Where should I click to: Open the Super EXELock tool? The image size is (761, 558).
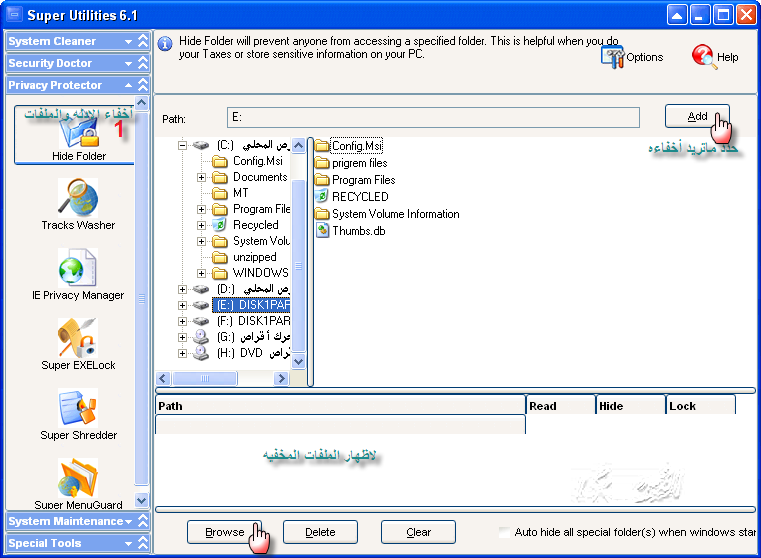(78, 345)
